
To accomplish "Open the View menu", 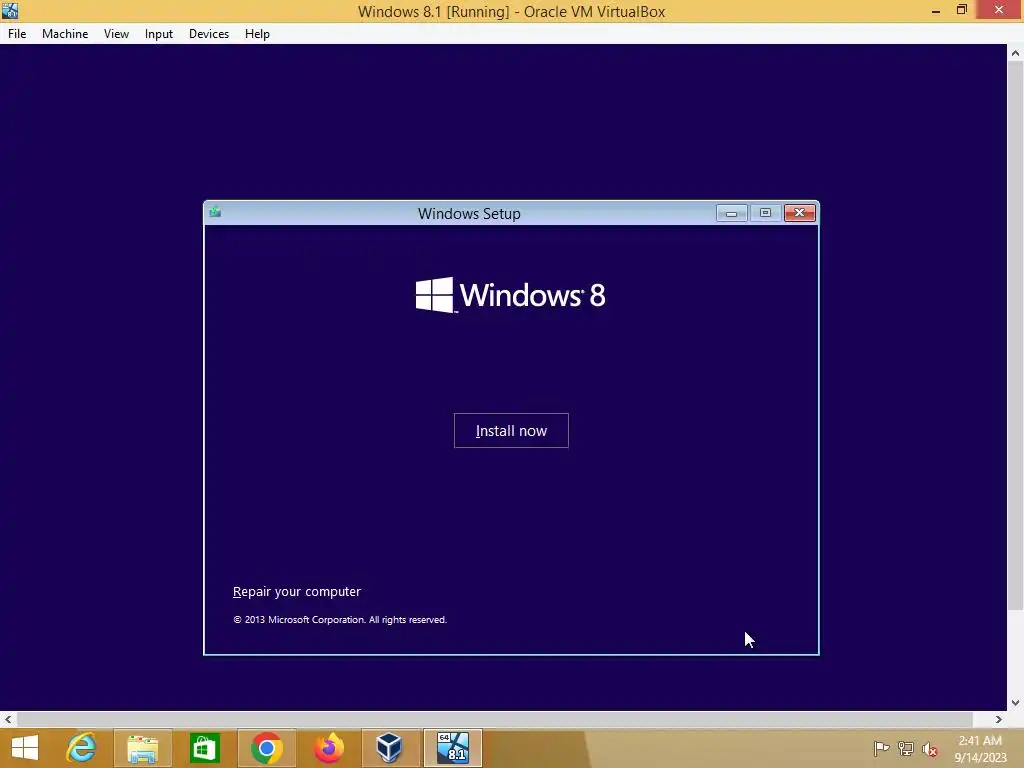I will click(x=116, y=34).
